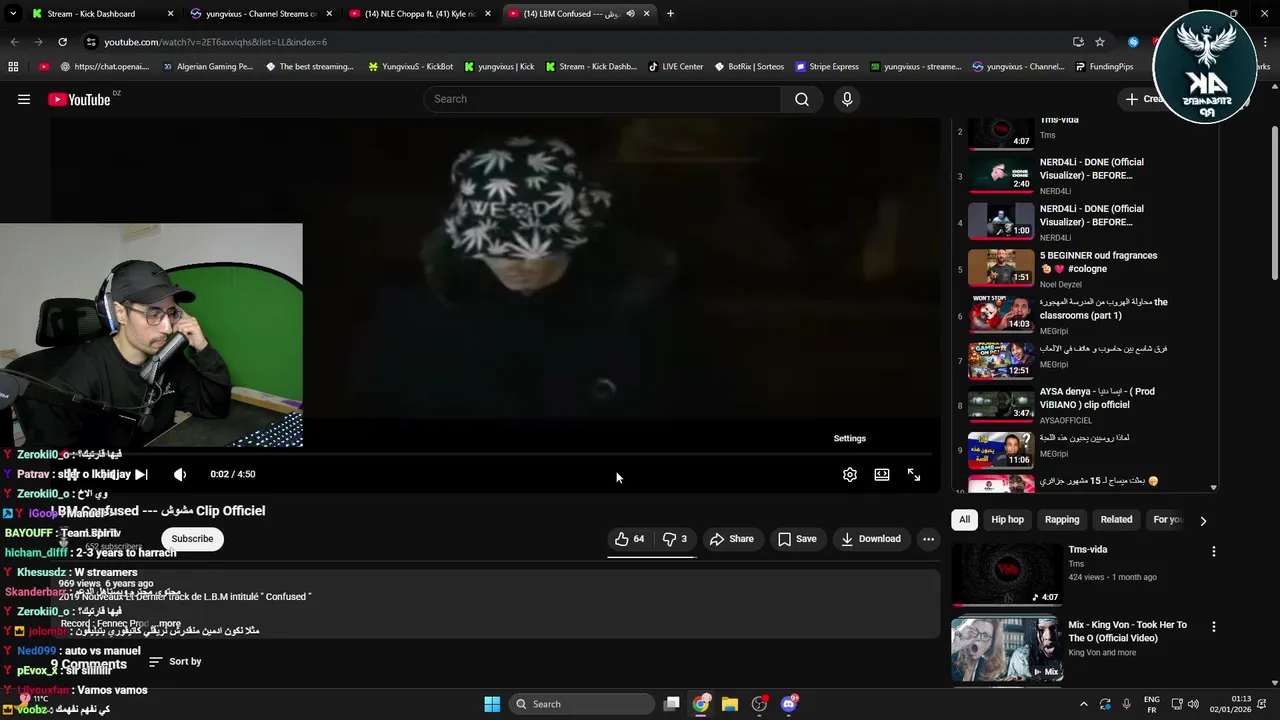
Task: Select the All filter chip
Action: [x=964, y=520]
